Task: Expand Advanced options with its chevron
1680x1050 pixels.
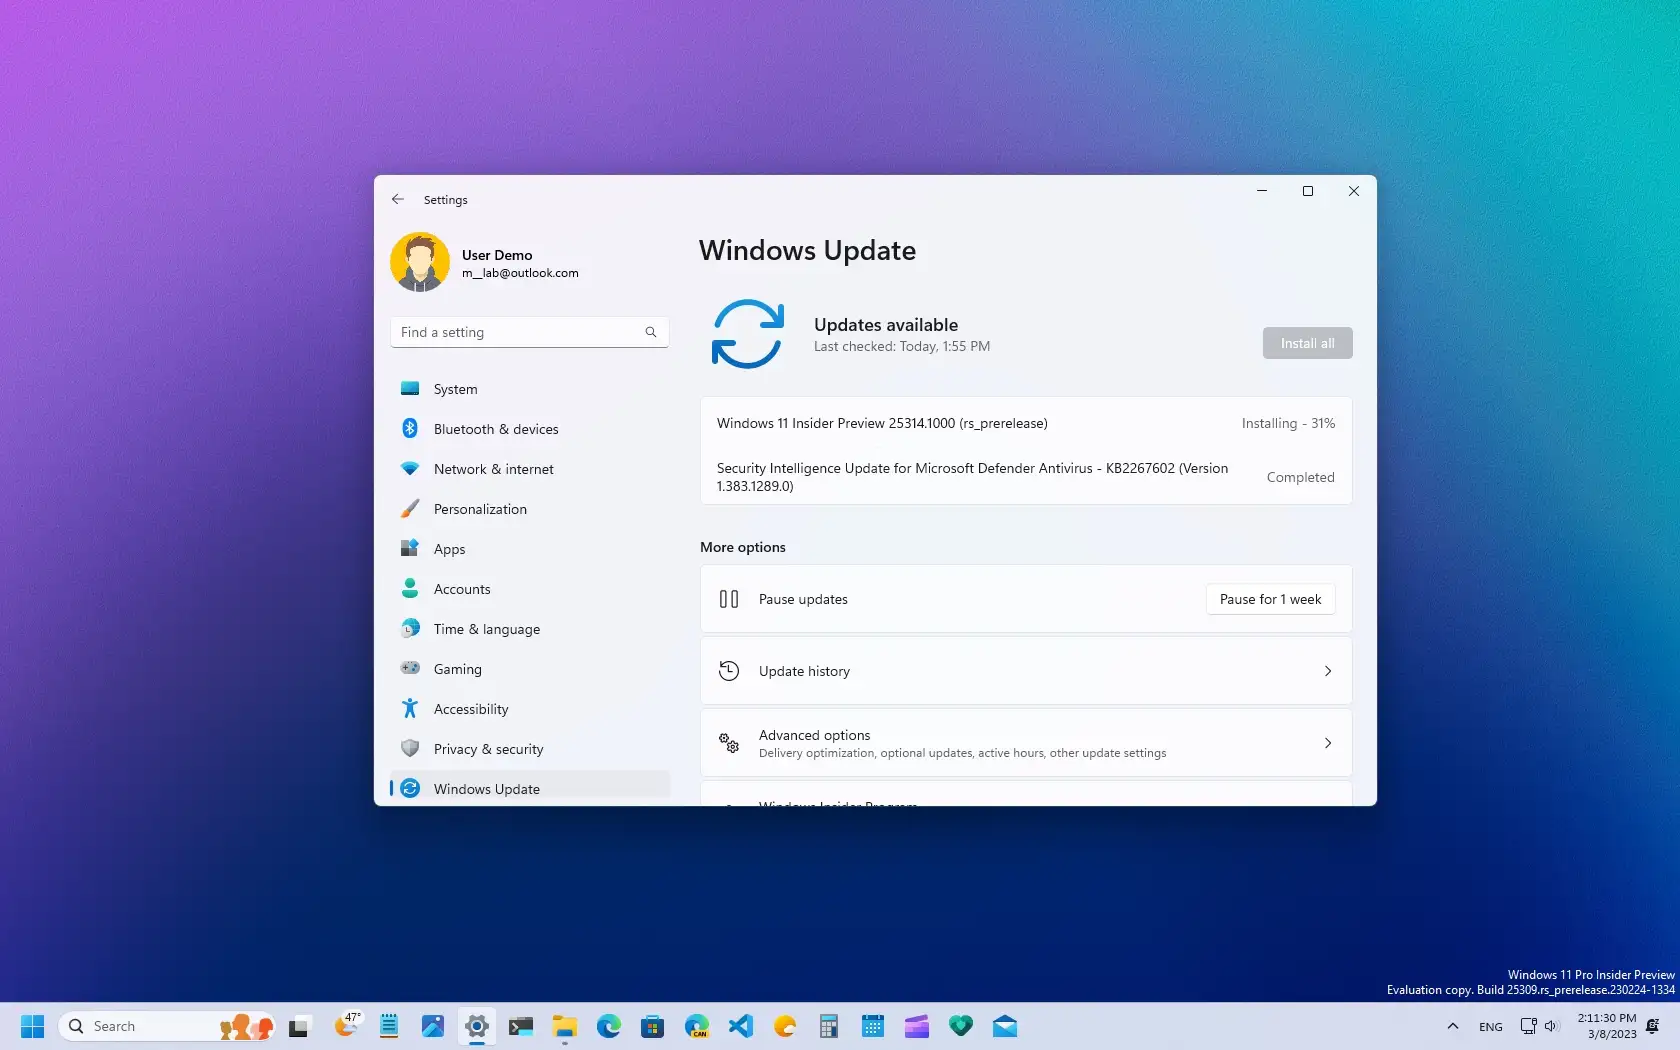Action: click(x=1328, y=743)
